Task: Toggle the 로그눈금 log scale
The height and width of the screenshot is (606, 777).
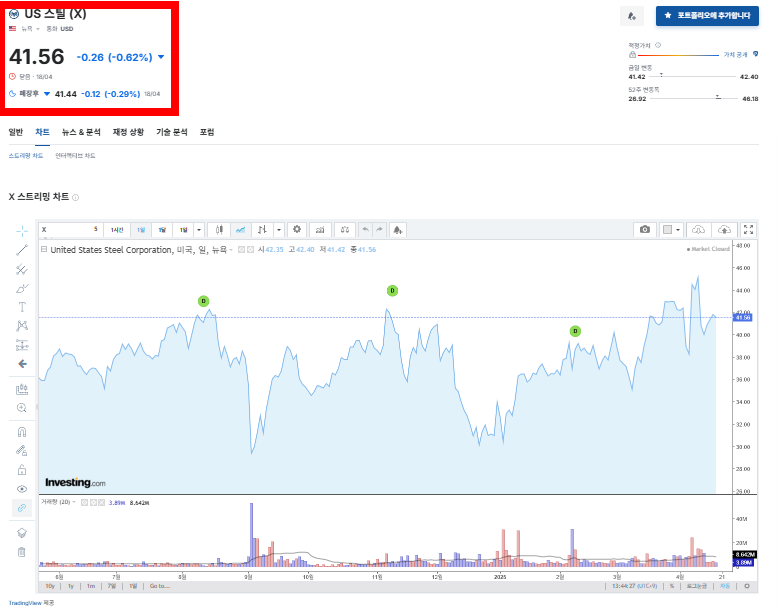Action: (x=696, y=586)
